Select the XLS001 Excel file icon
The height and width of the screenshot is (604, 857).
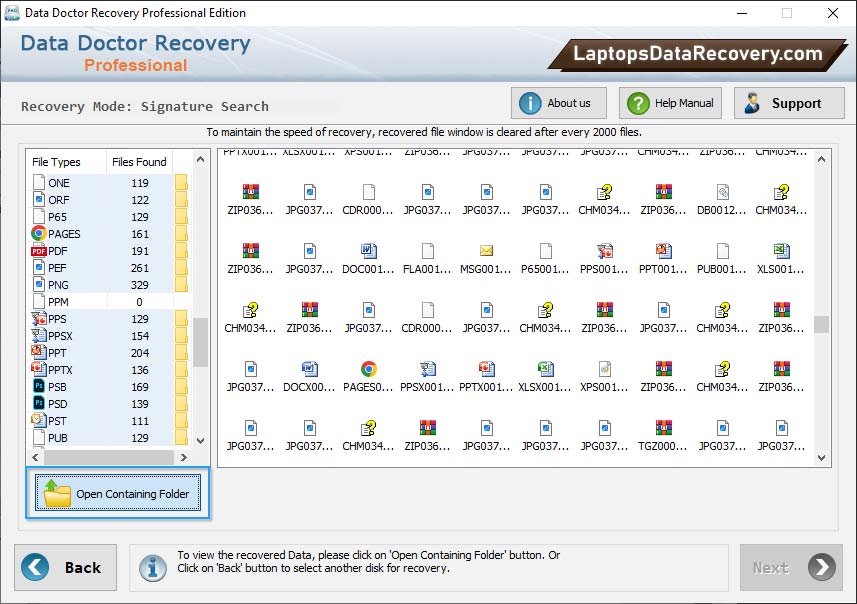782,250
